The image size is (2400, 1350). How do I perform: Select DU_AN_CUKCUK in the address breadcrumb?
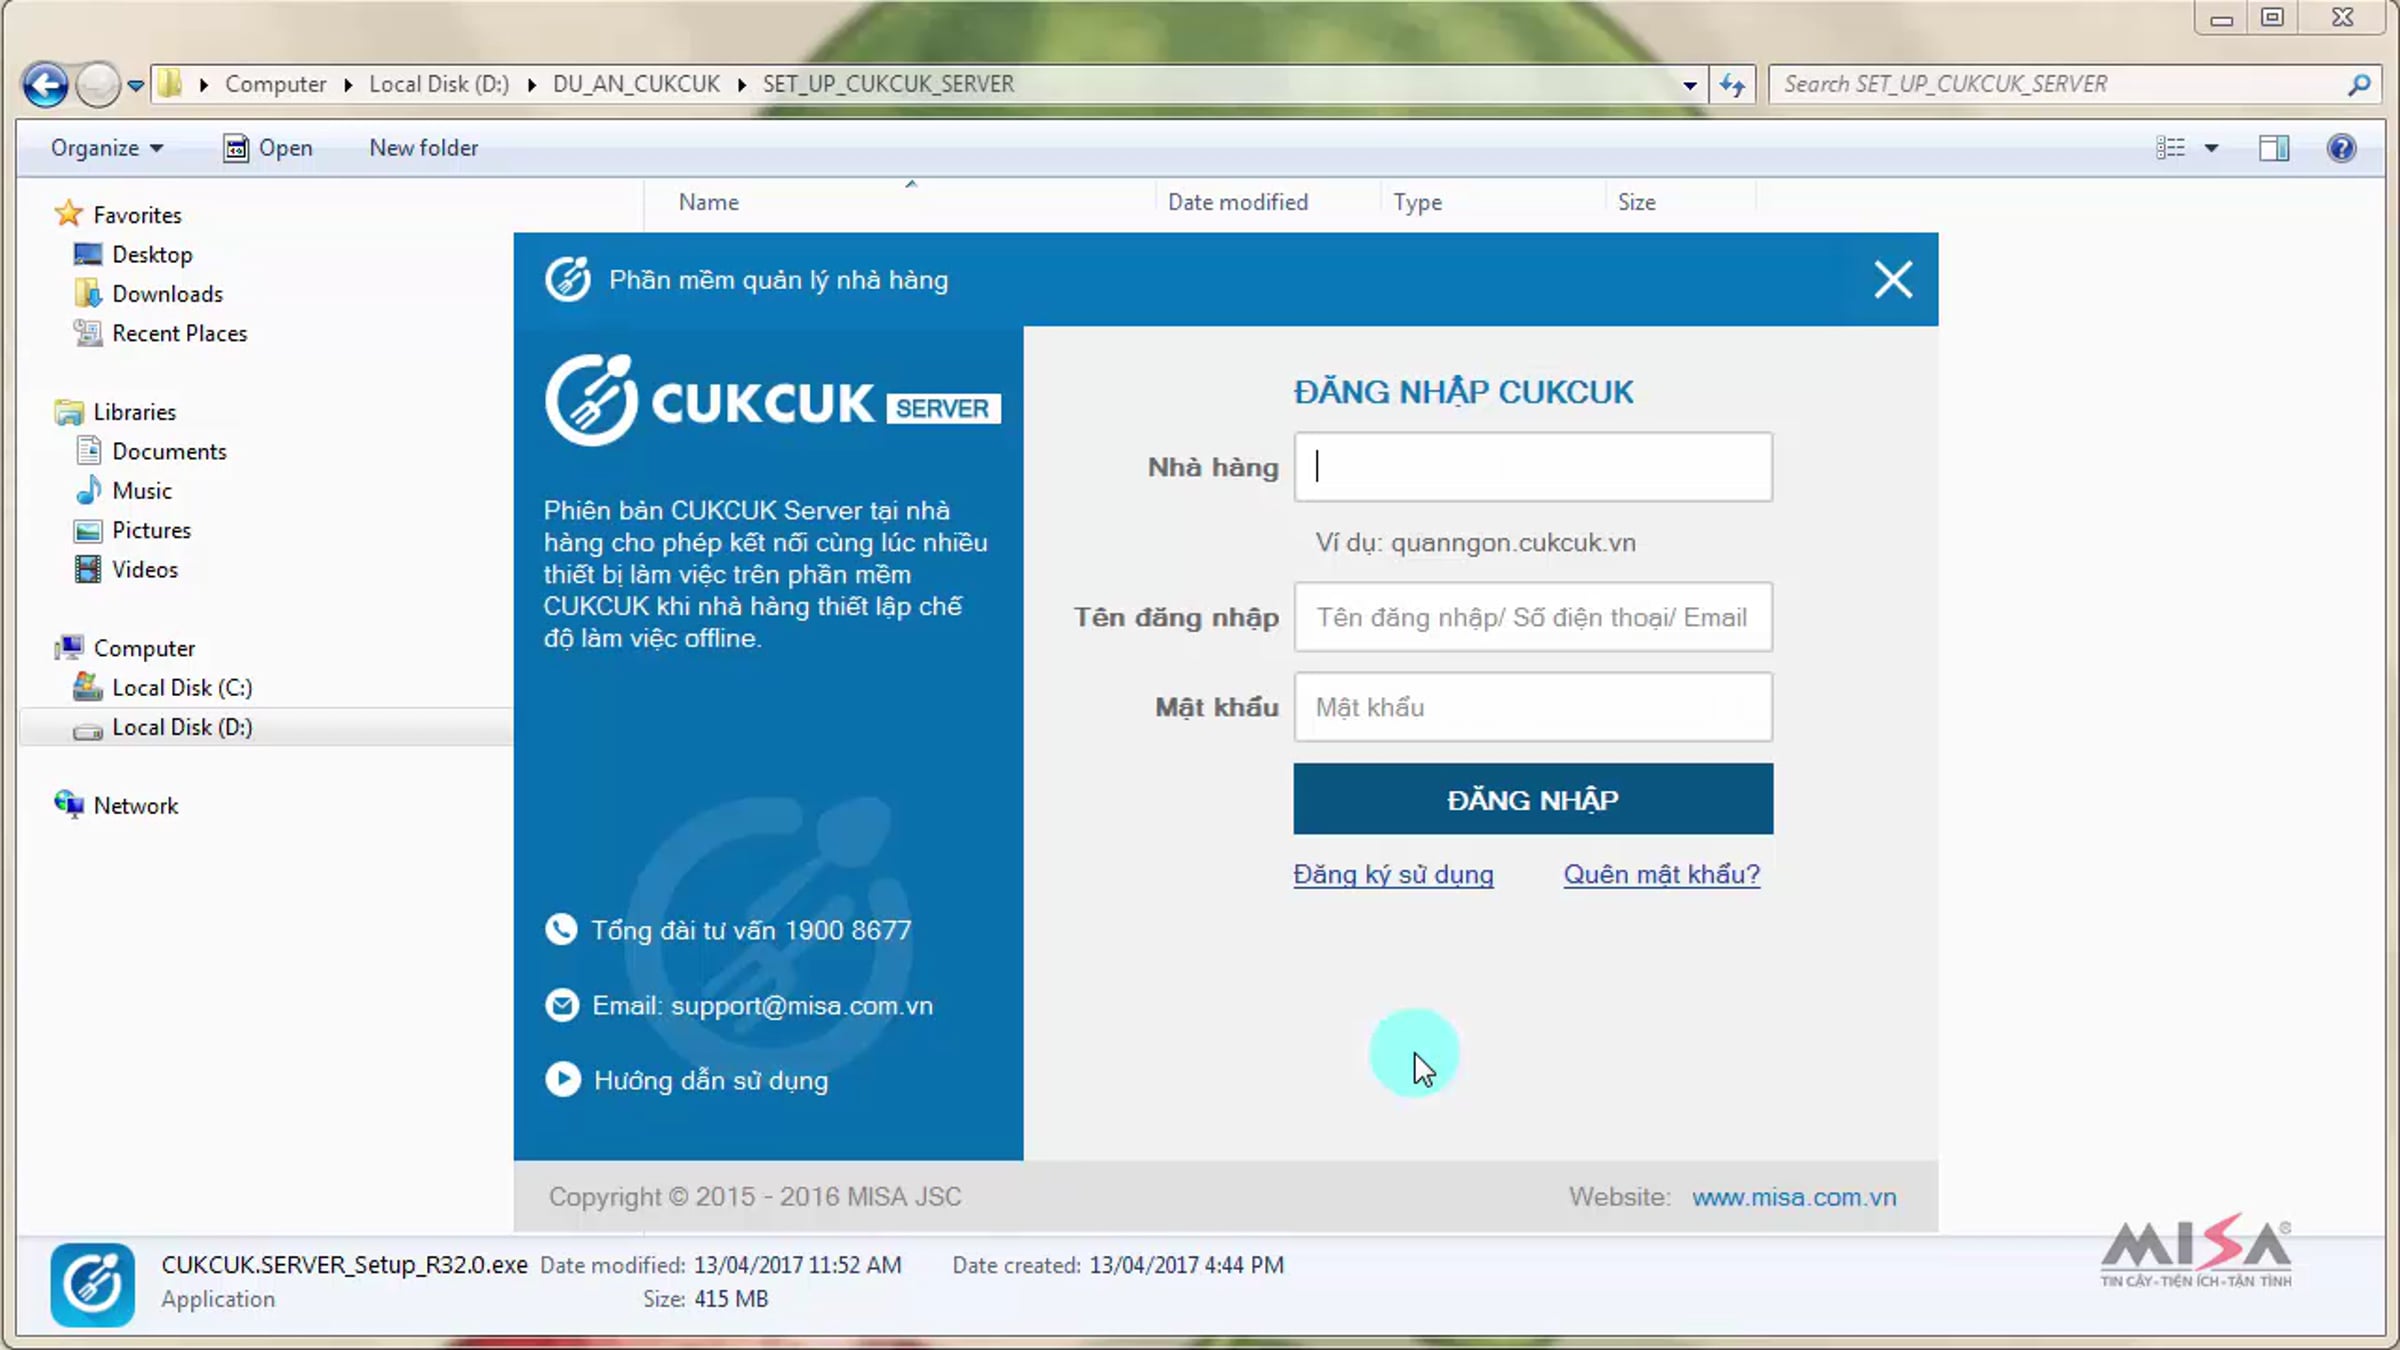636,84
